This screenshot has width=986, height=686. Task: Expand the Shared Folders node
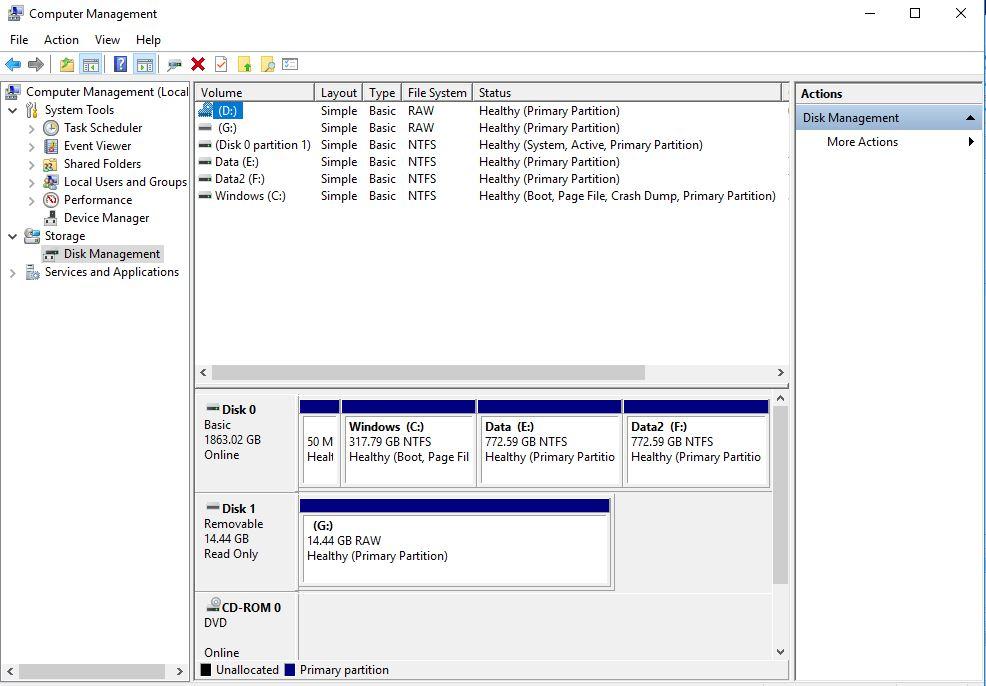pyautogui.click(x=31, y=165)
